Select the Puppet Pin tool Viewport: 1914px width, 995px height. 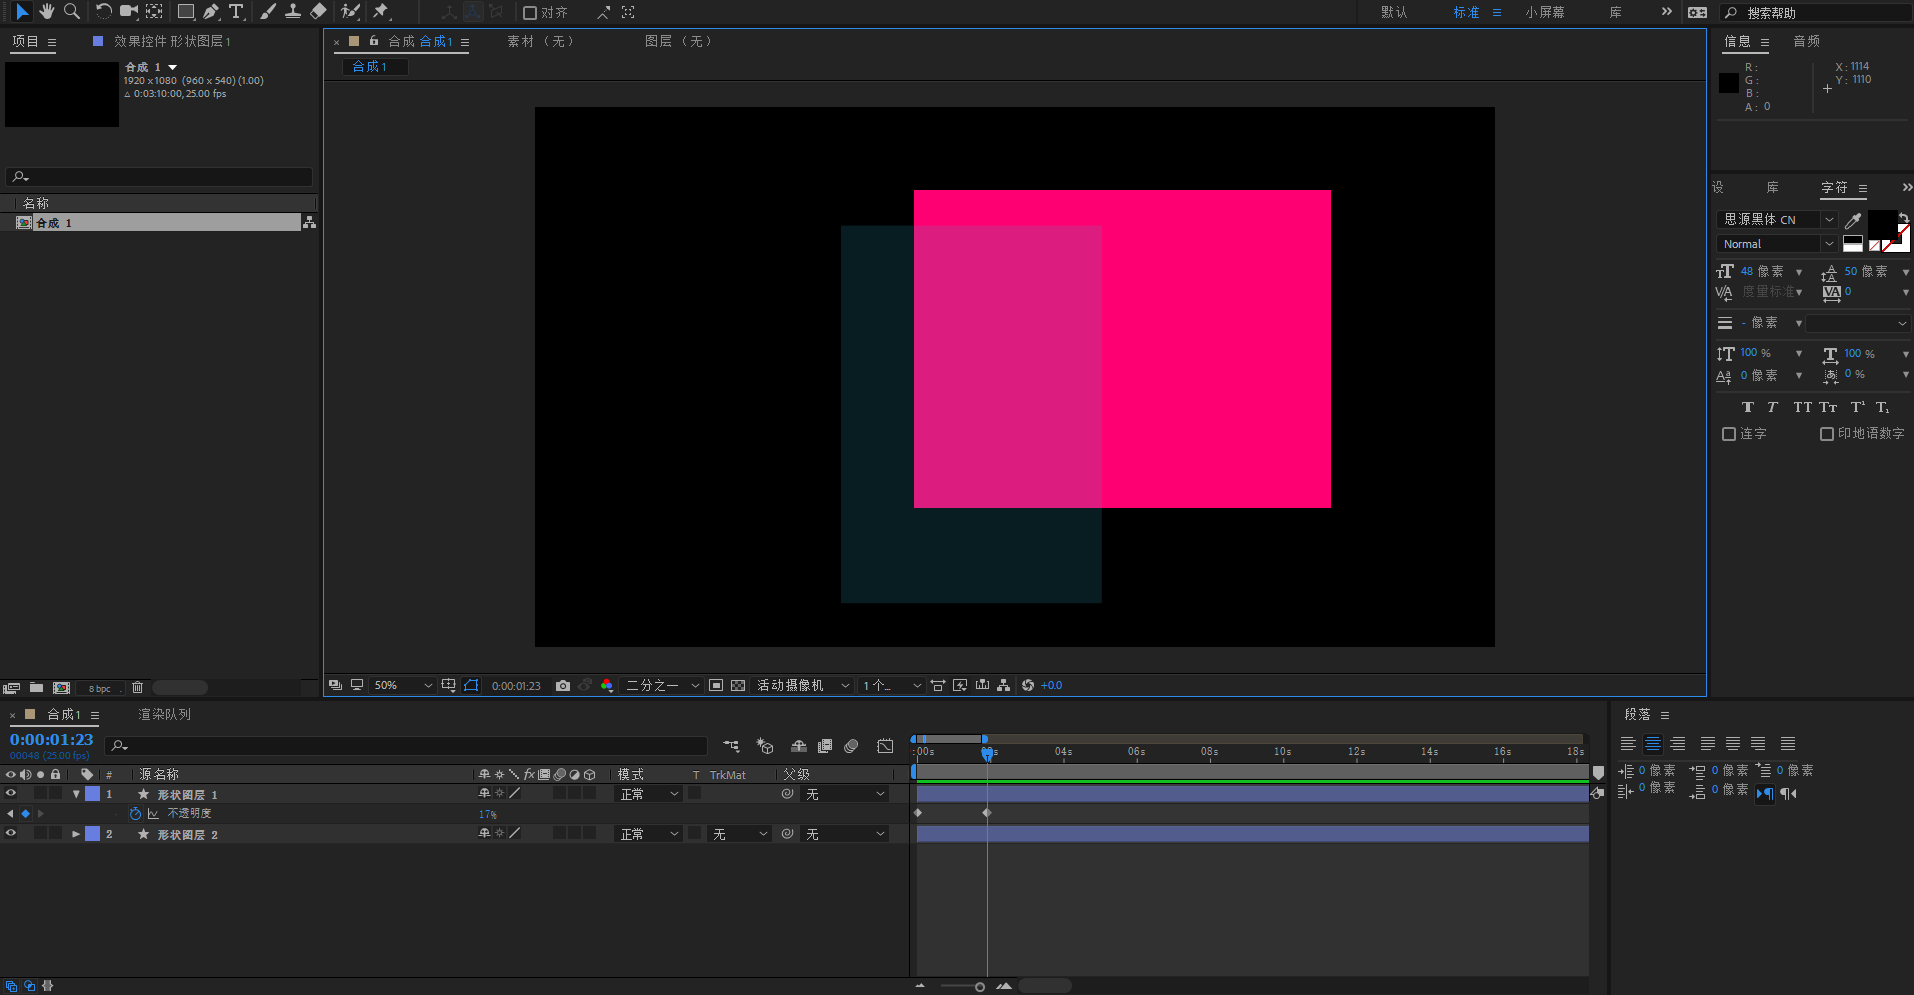pyautogui.click(x=381, y=12)
